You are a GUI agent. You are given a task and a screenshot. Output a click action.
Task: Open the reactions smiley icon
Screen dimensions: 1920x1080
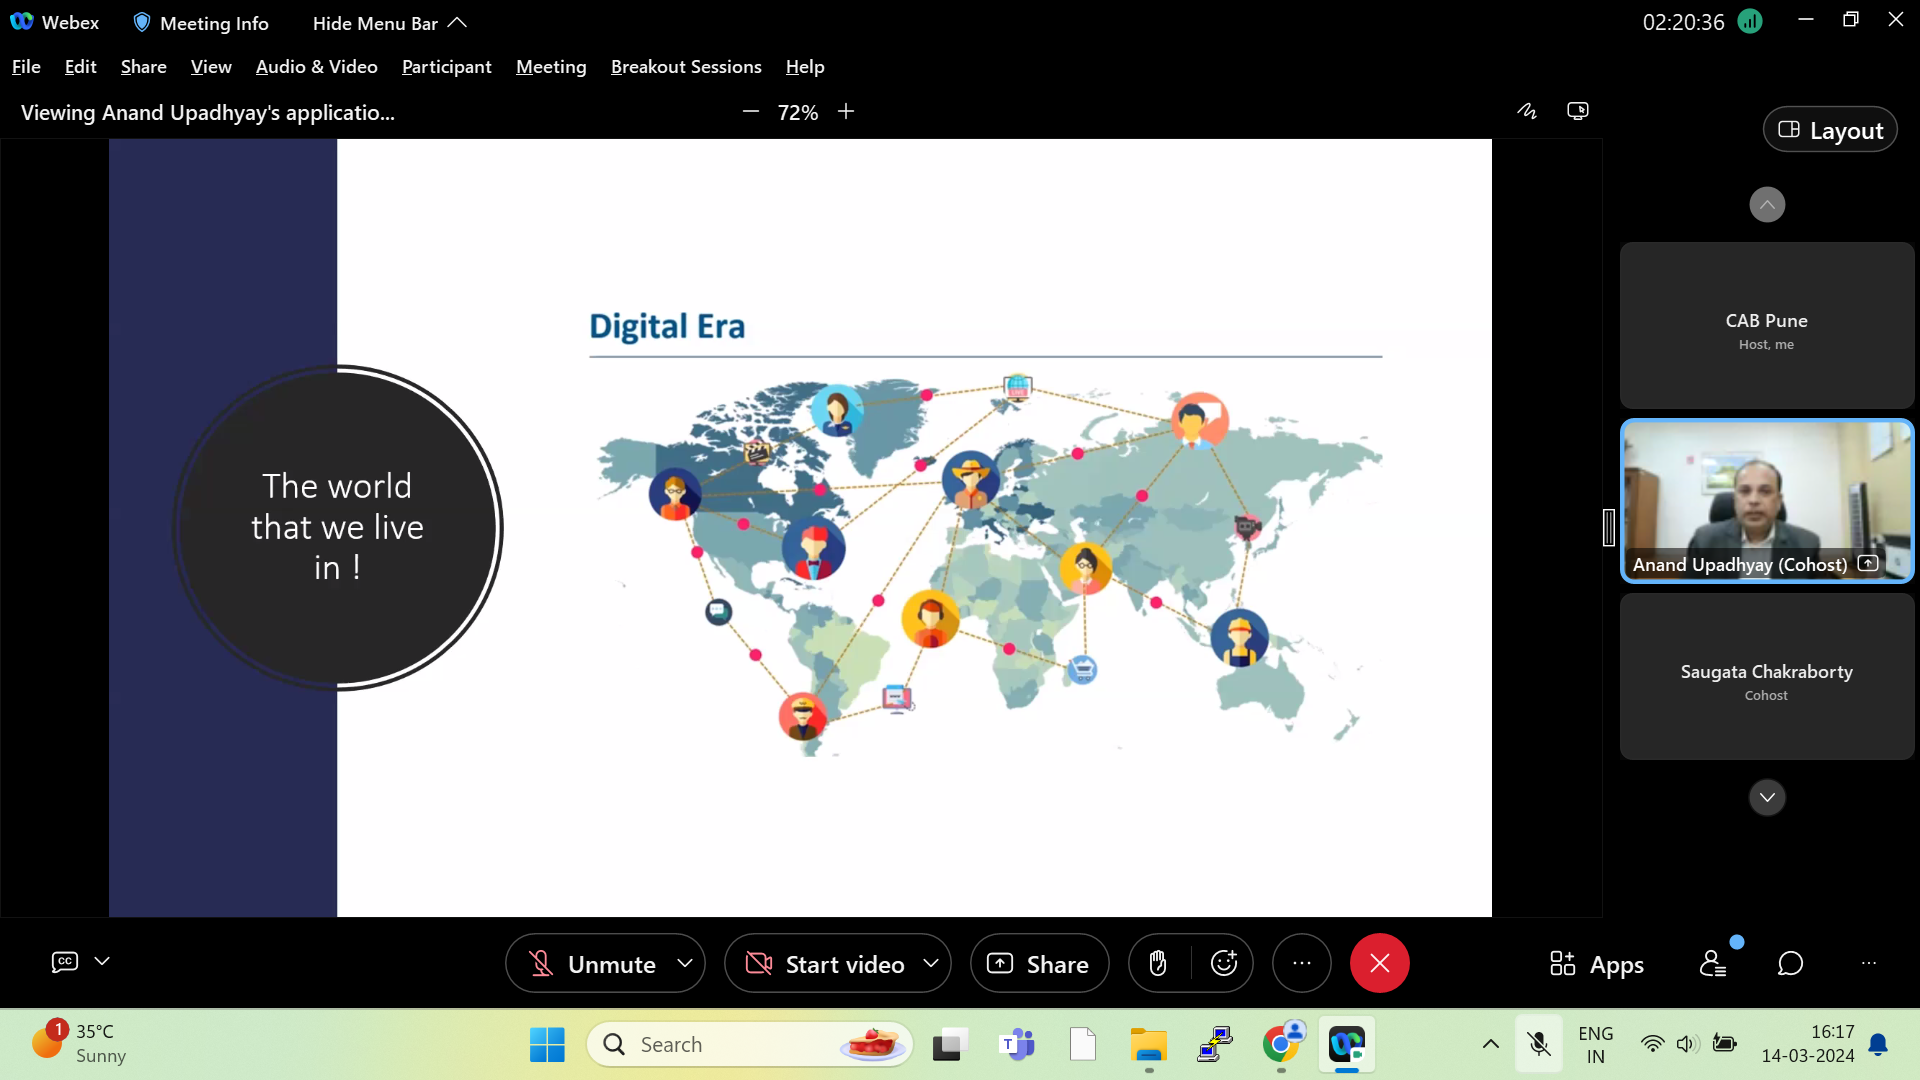[1224, 964]
